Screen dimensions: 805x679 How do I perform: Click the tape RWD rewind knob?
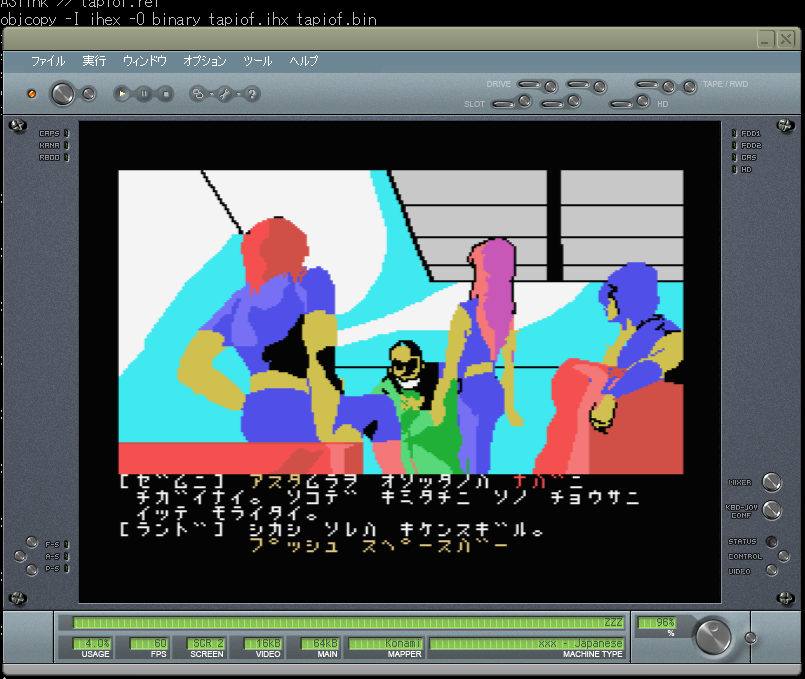click(x=690, y=87)
